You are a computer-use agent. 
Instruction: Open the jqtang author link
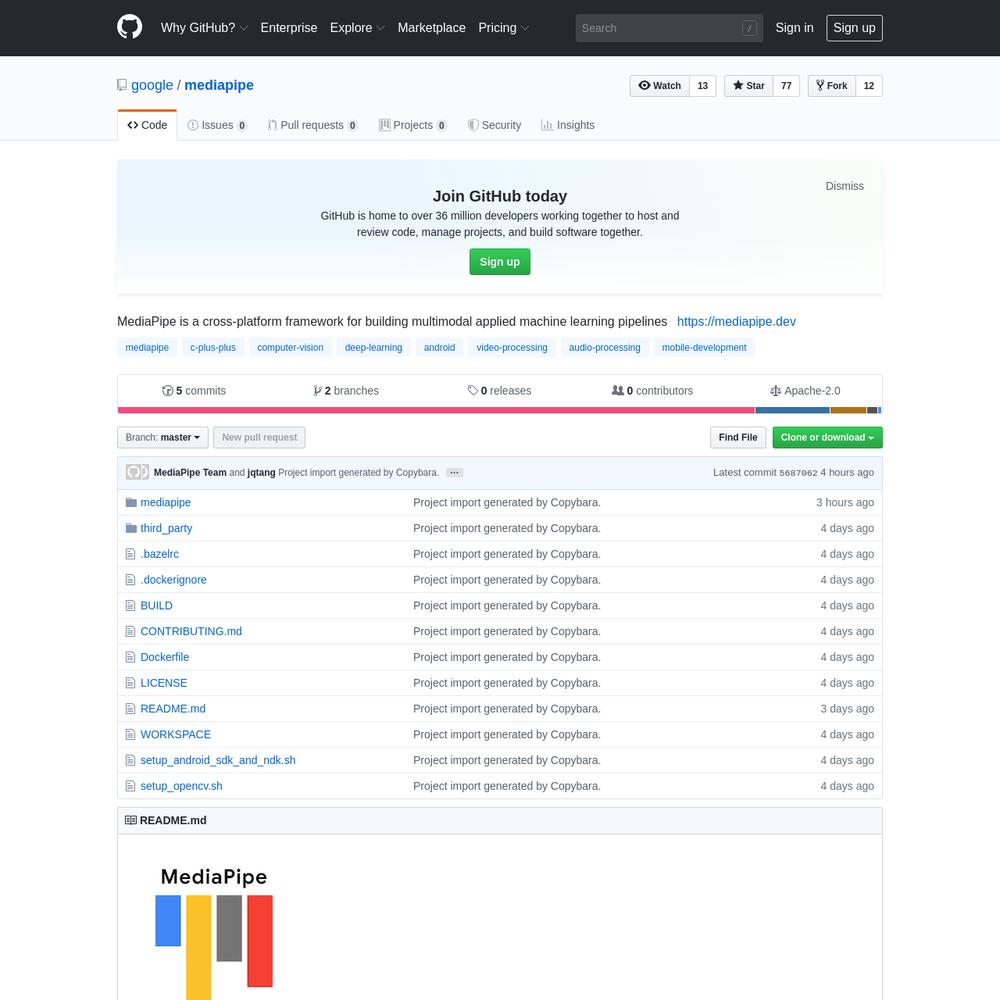tap(261, 473)
